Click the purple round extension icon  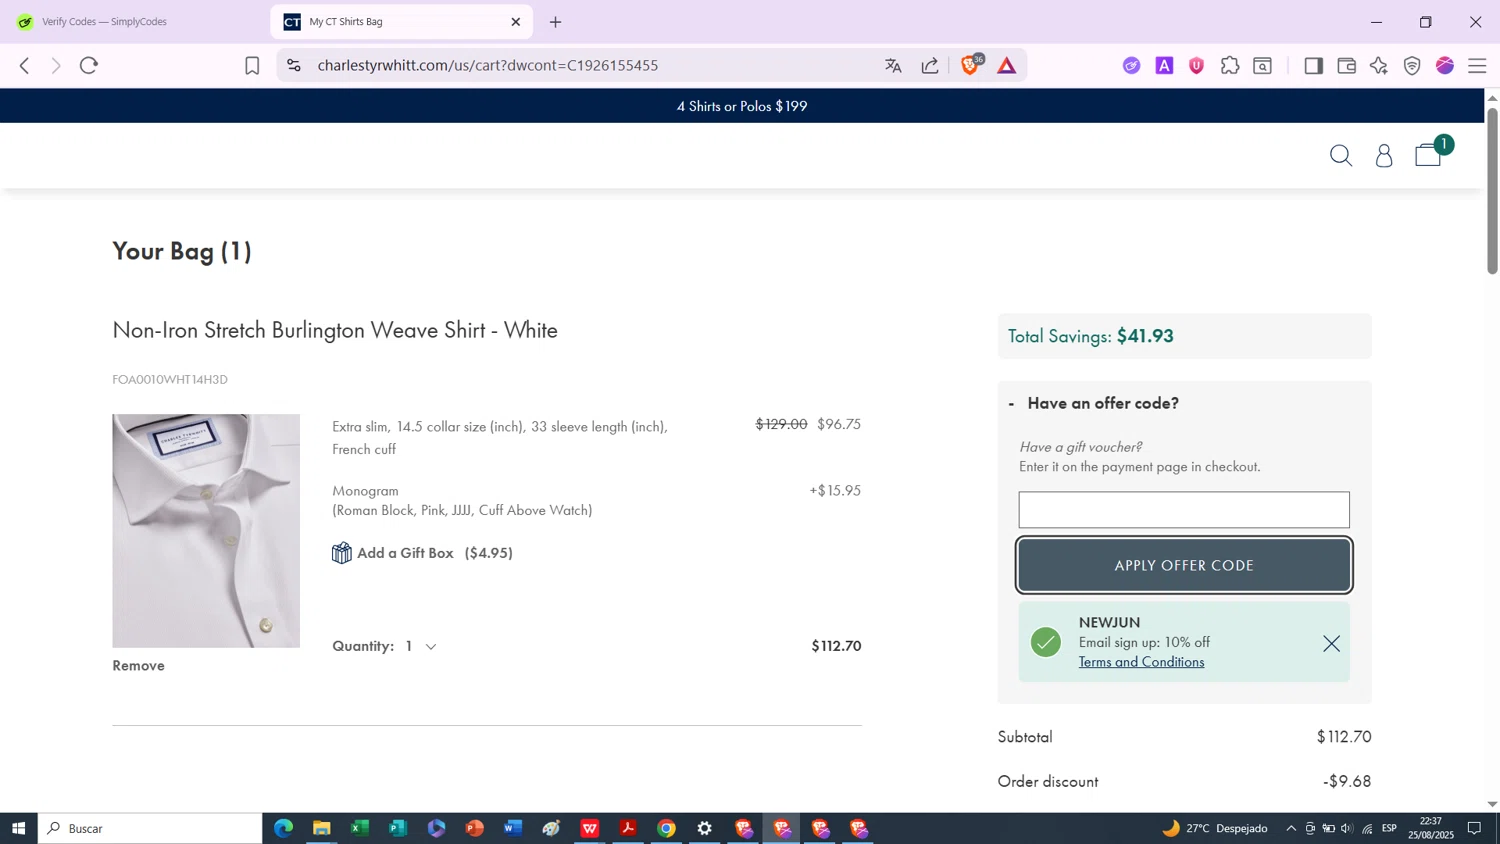tap(1131, 66)
